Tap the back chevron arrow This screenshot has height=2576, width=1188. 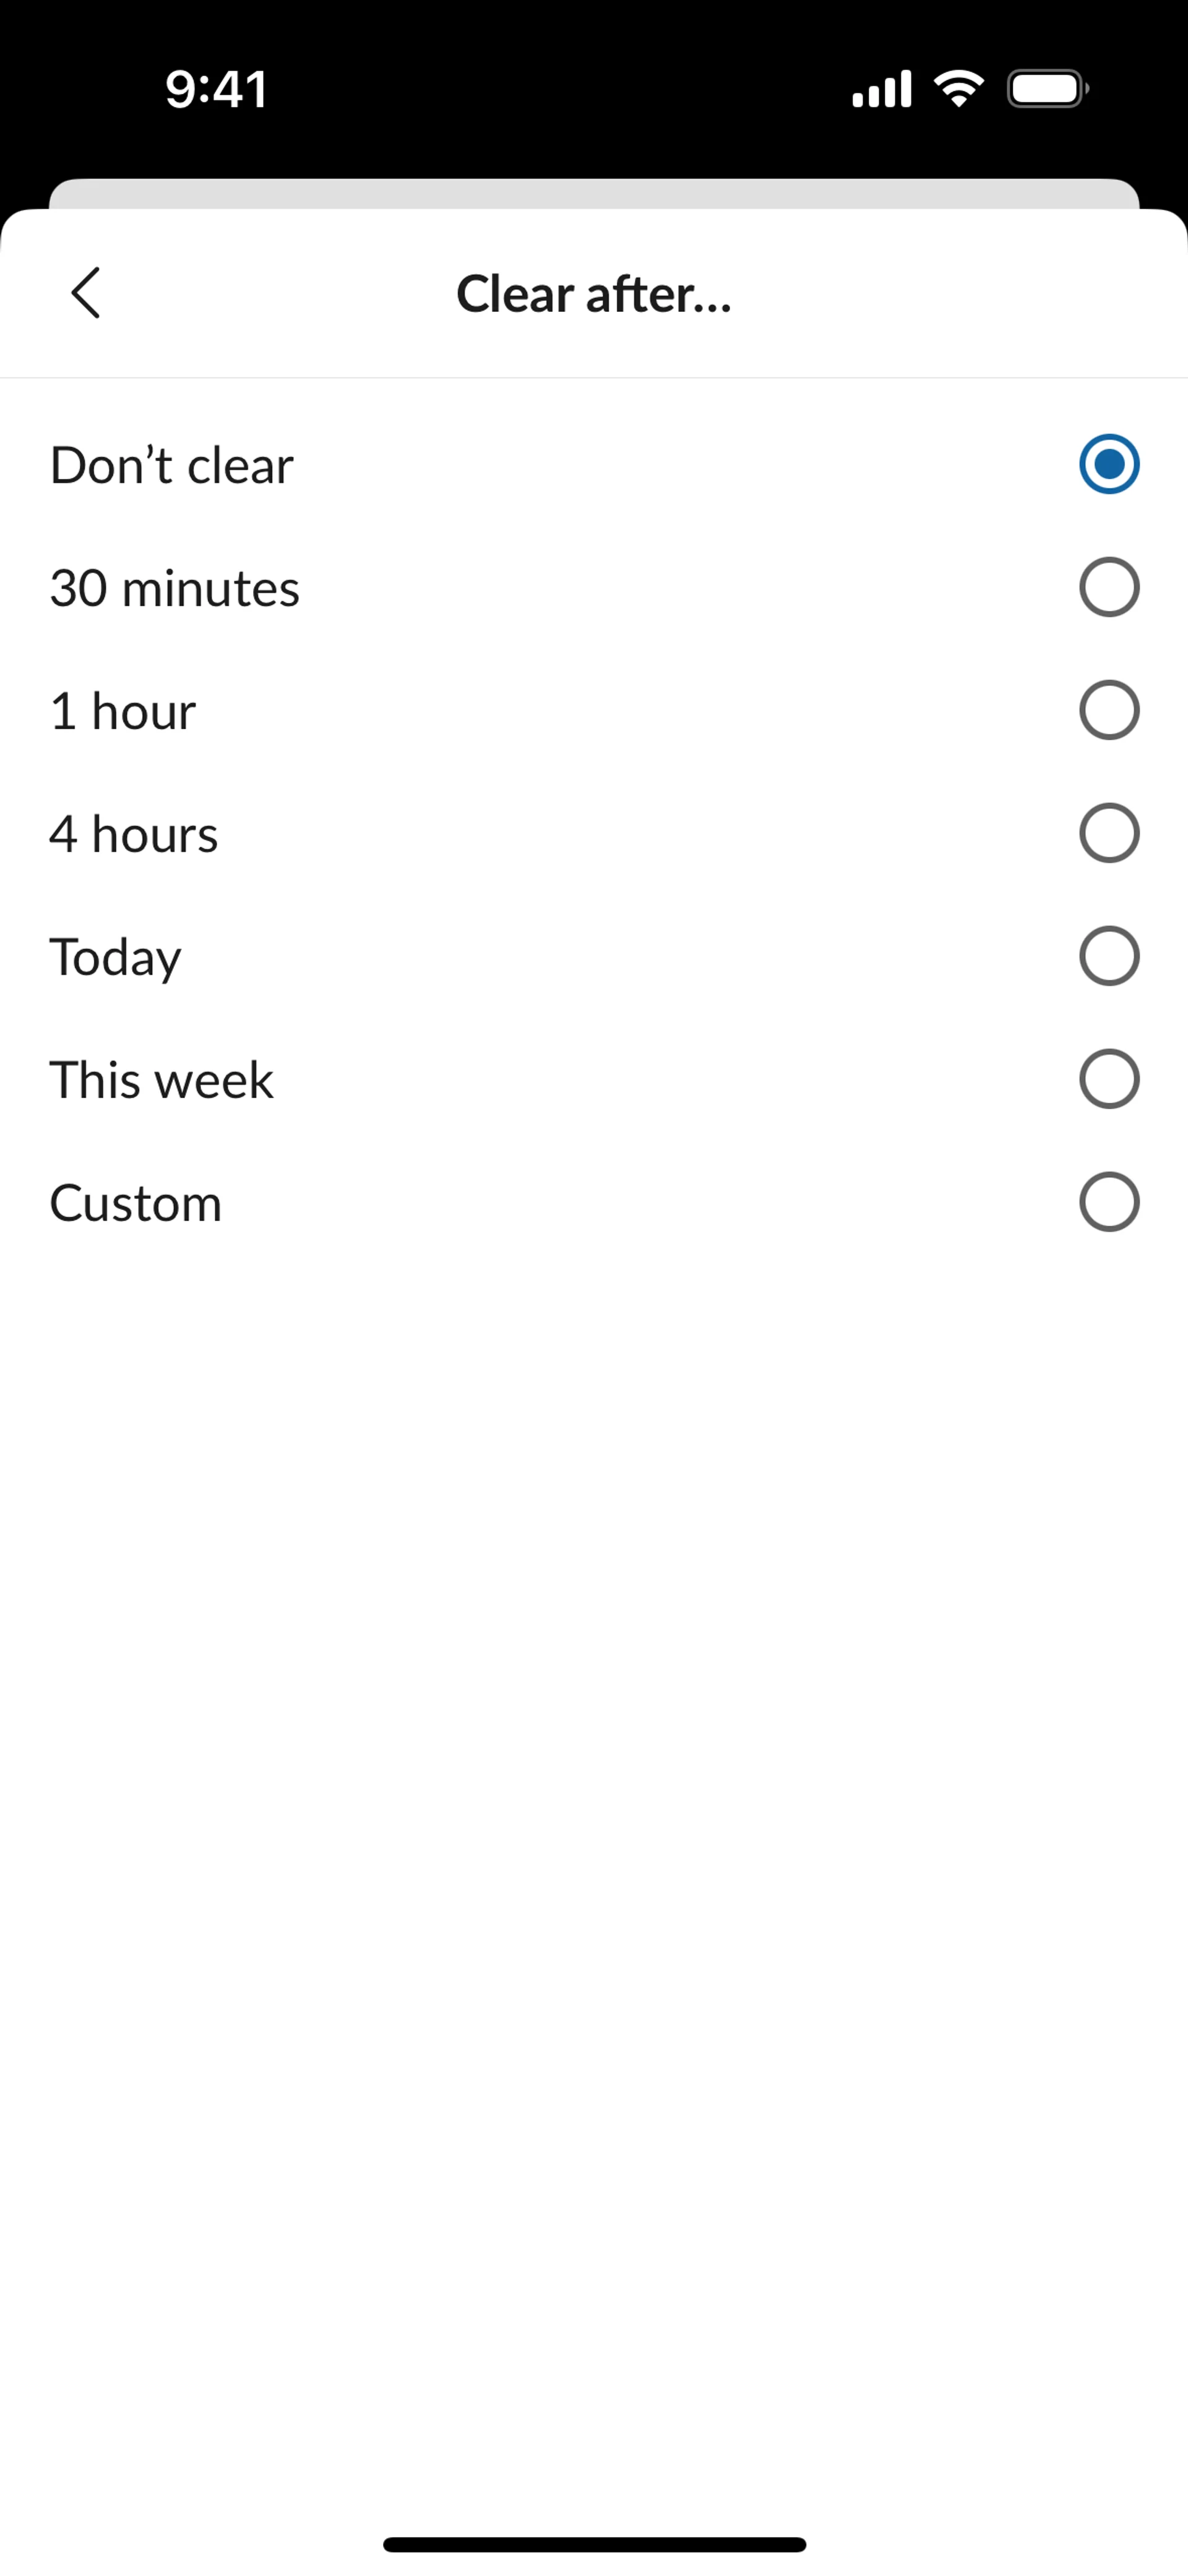(86, 293)
